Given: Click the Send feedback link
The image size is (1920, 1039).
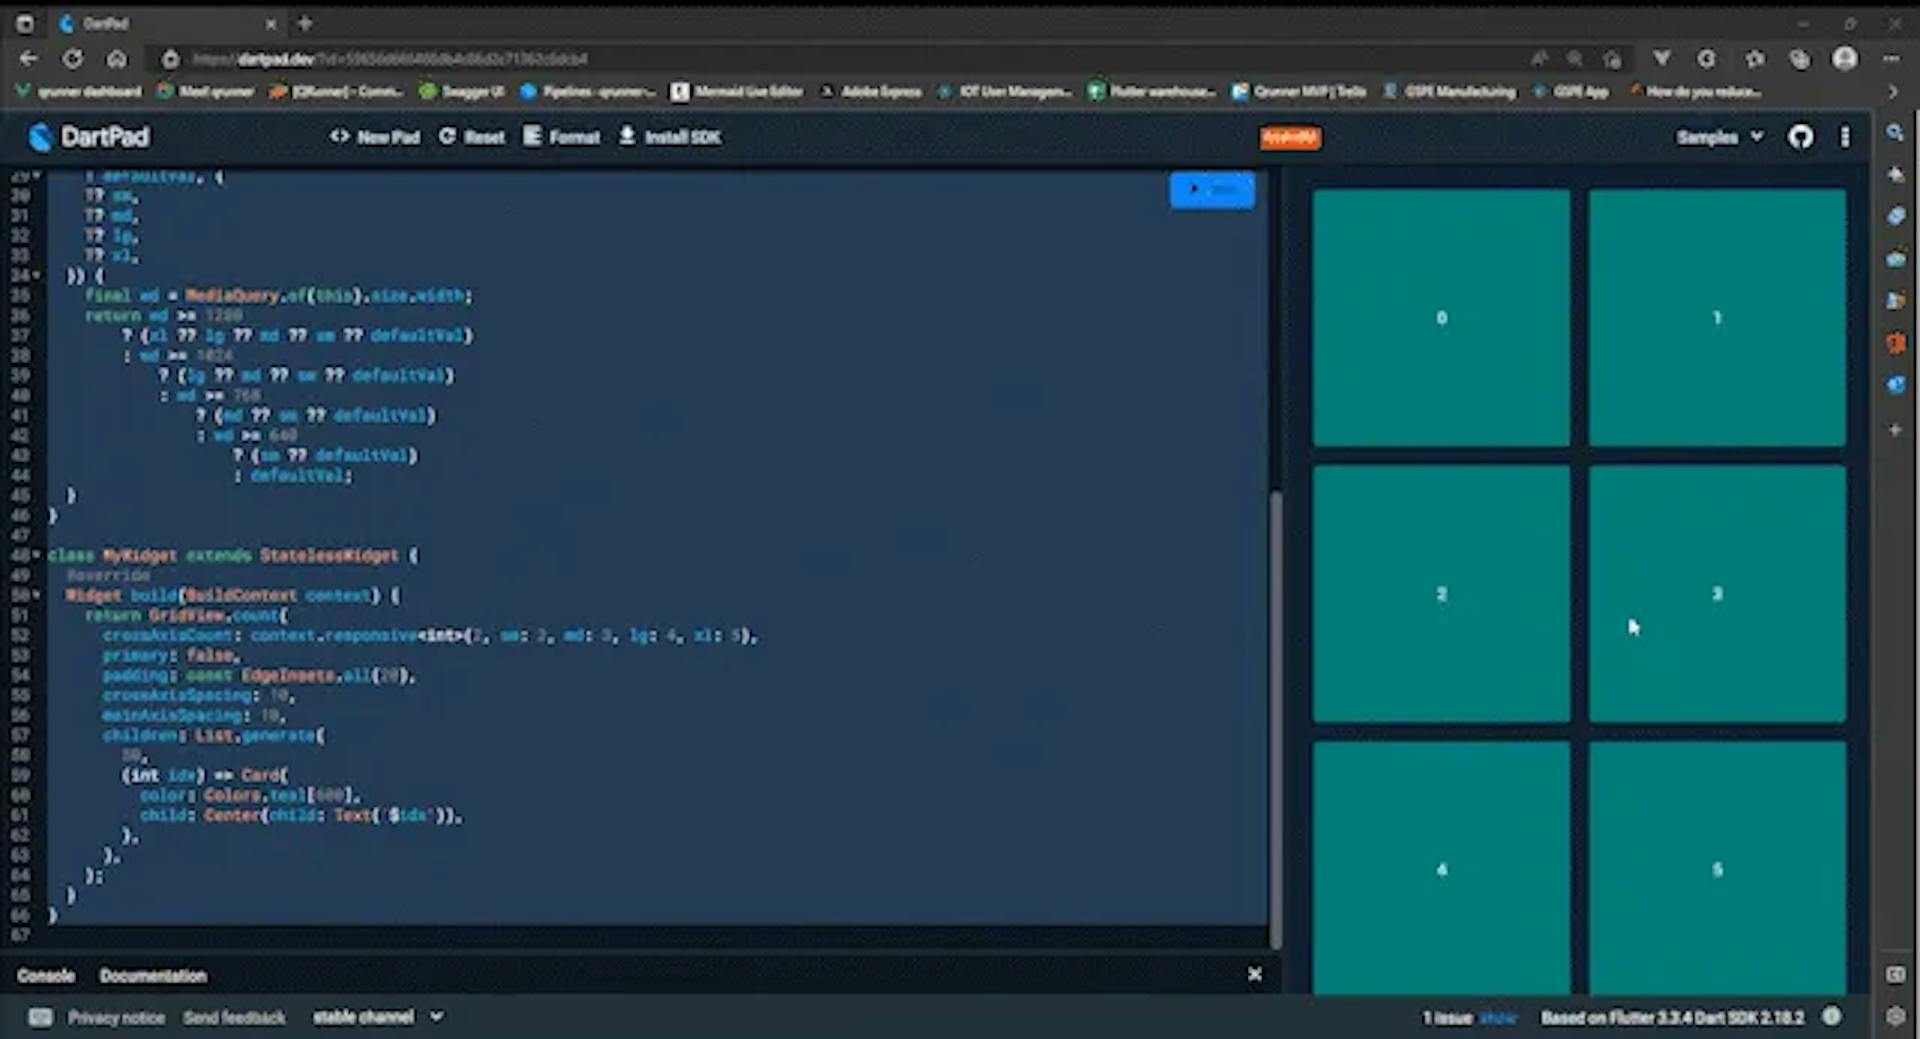Looking at the screenshot, I should [x=234, y=1017].
